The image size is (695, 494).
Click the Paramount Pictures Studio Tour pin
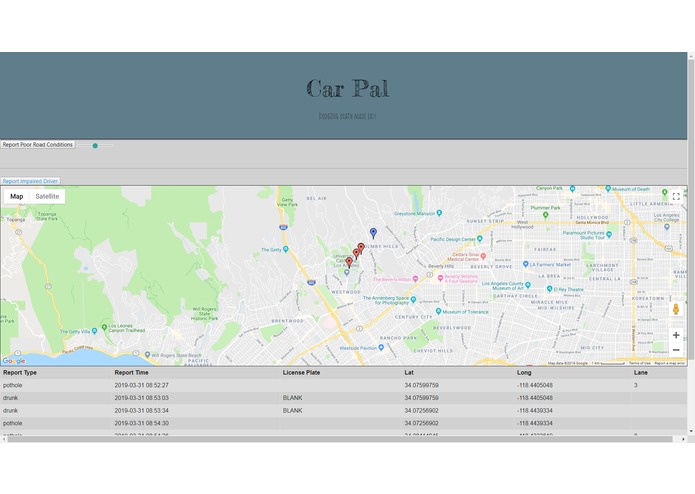click(x=609, y=234)
